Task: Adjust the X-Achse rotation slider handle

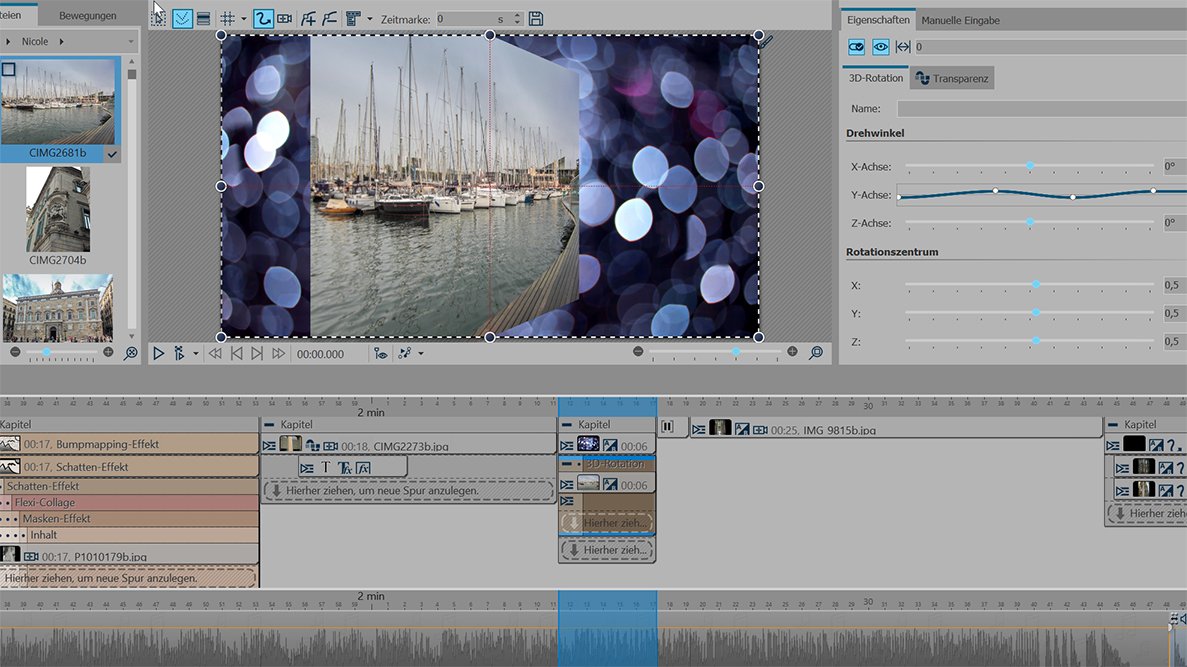Action: pyautogui.click(x=1029, y=166)
